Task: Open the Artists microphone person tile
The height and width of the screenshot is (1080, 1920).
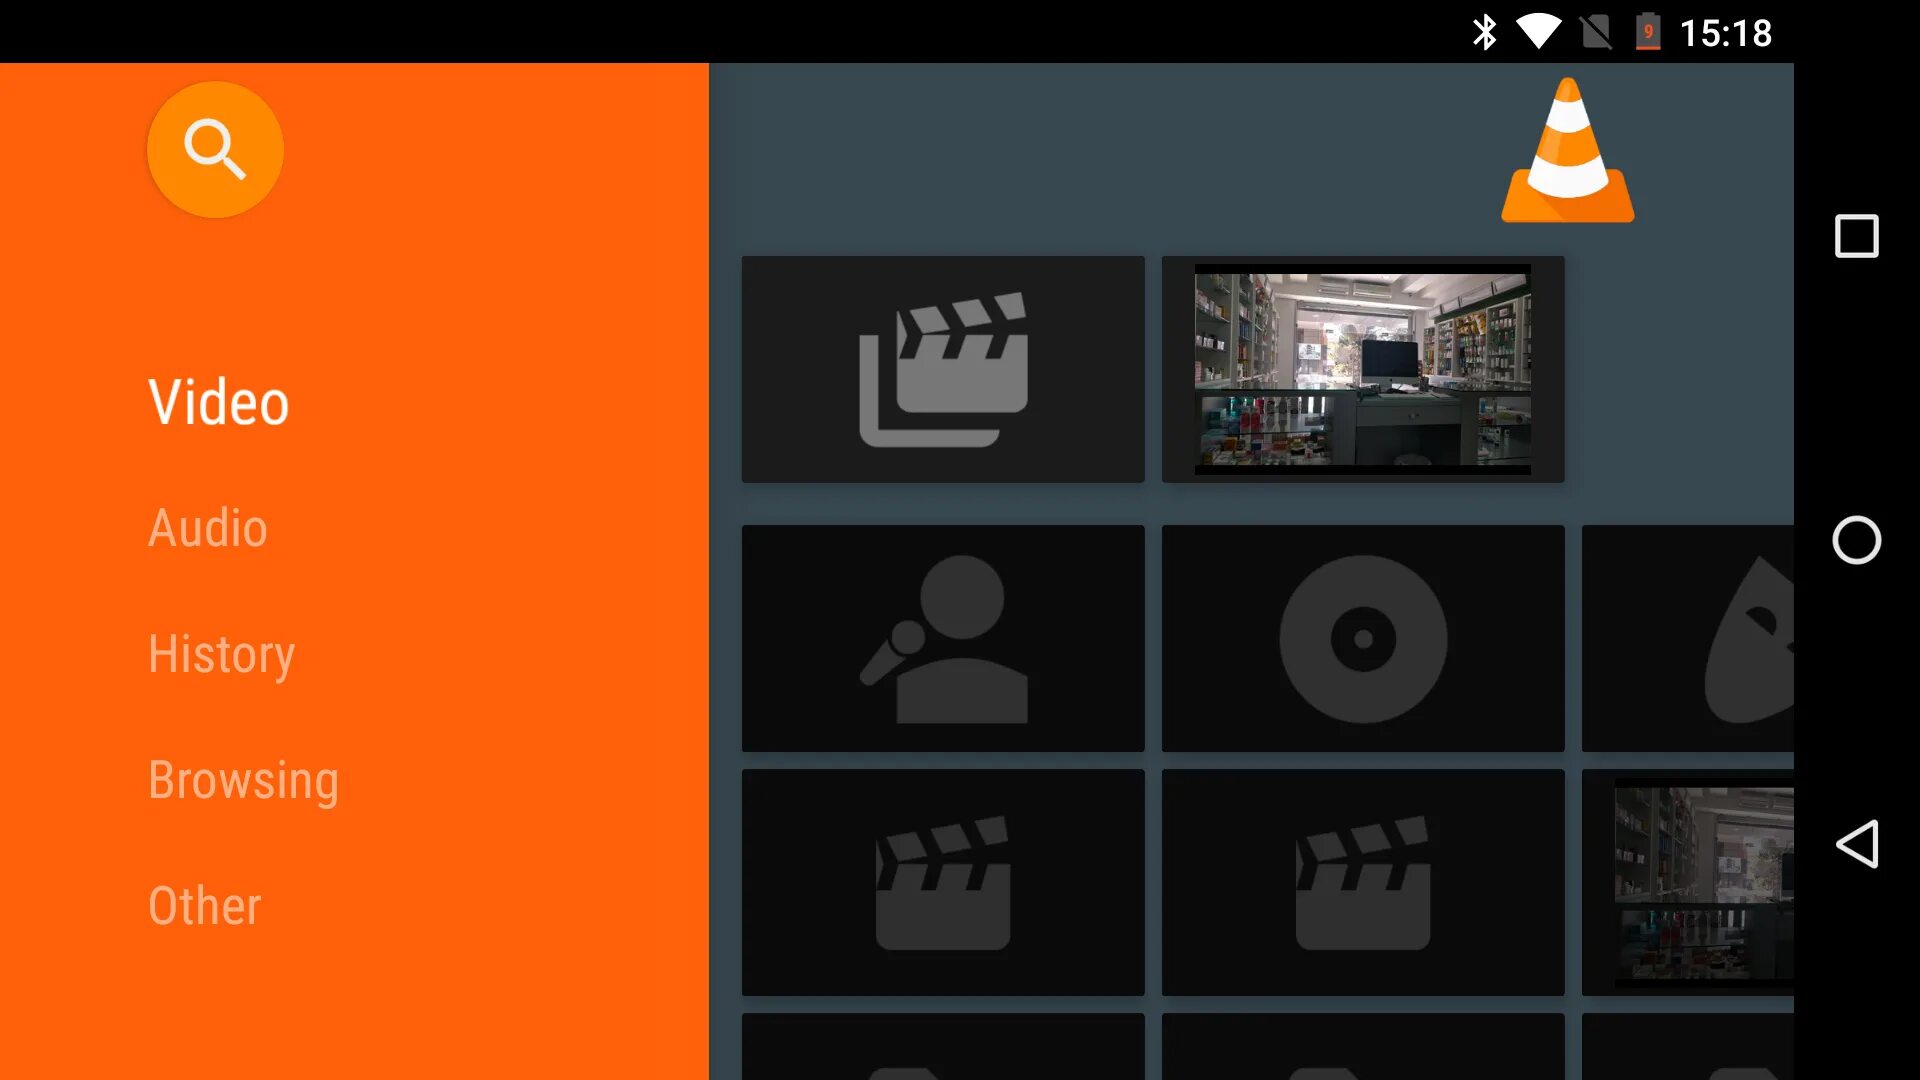Action: 943,638
